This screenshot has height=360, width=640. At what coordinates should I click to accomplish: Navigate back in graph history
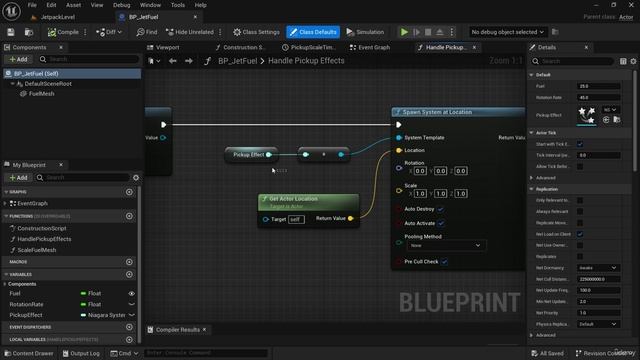pos(173,61)
